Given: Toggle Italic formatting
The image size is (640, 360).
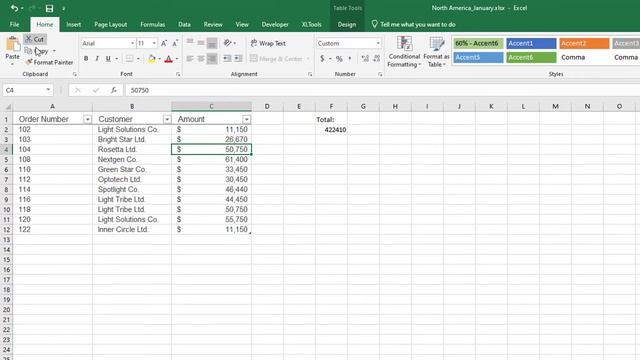Looking at the screenshot, I should tap(97, 59).
